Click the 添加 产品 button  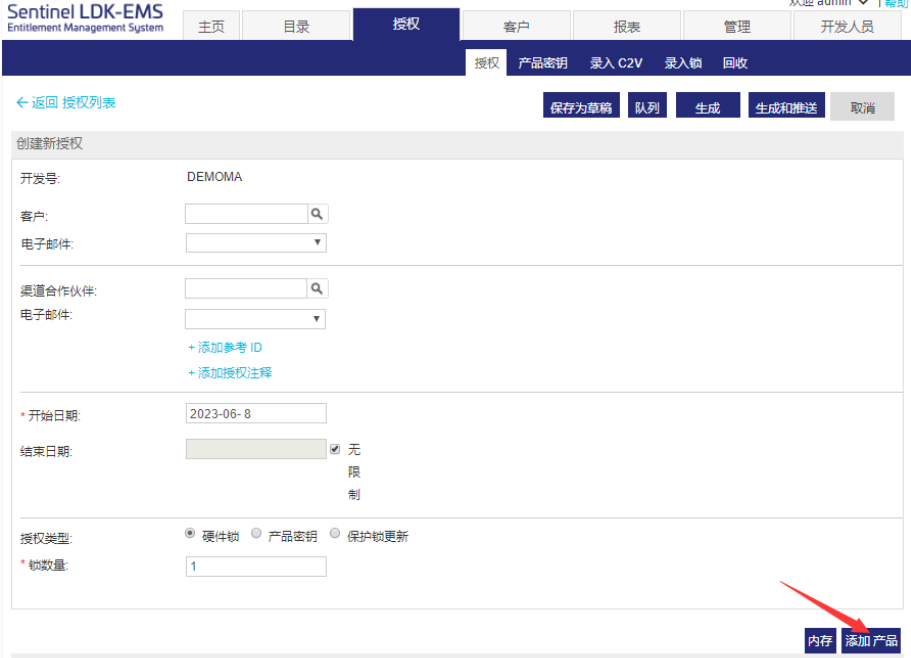tap(870, 641)
